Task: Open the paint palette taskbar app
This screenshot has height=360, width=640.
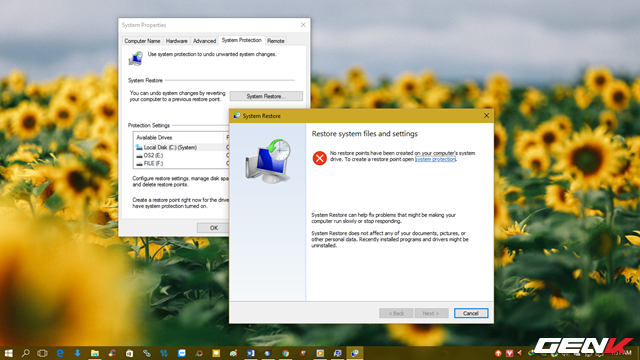Action: [x=233, y=353]
